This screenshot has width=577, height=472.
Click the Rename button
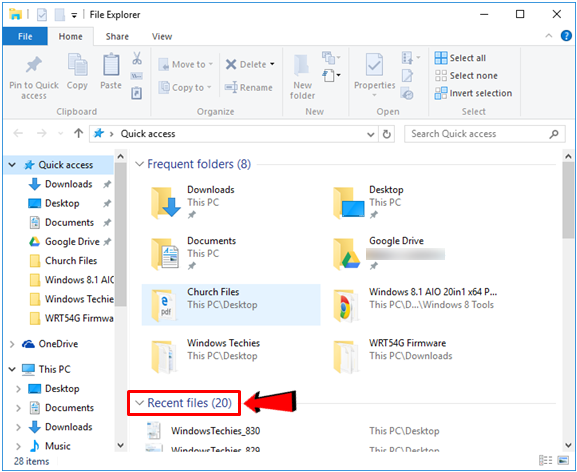(249, 88)
